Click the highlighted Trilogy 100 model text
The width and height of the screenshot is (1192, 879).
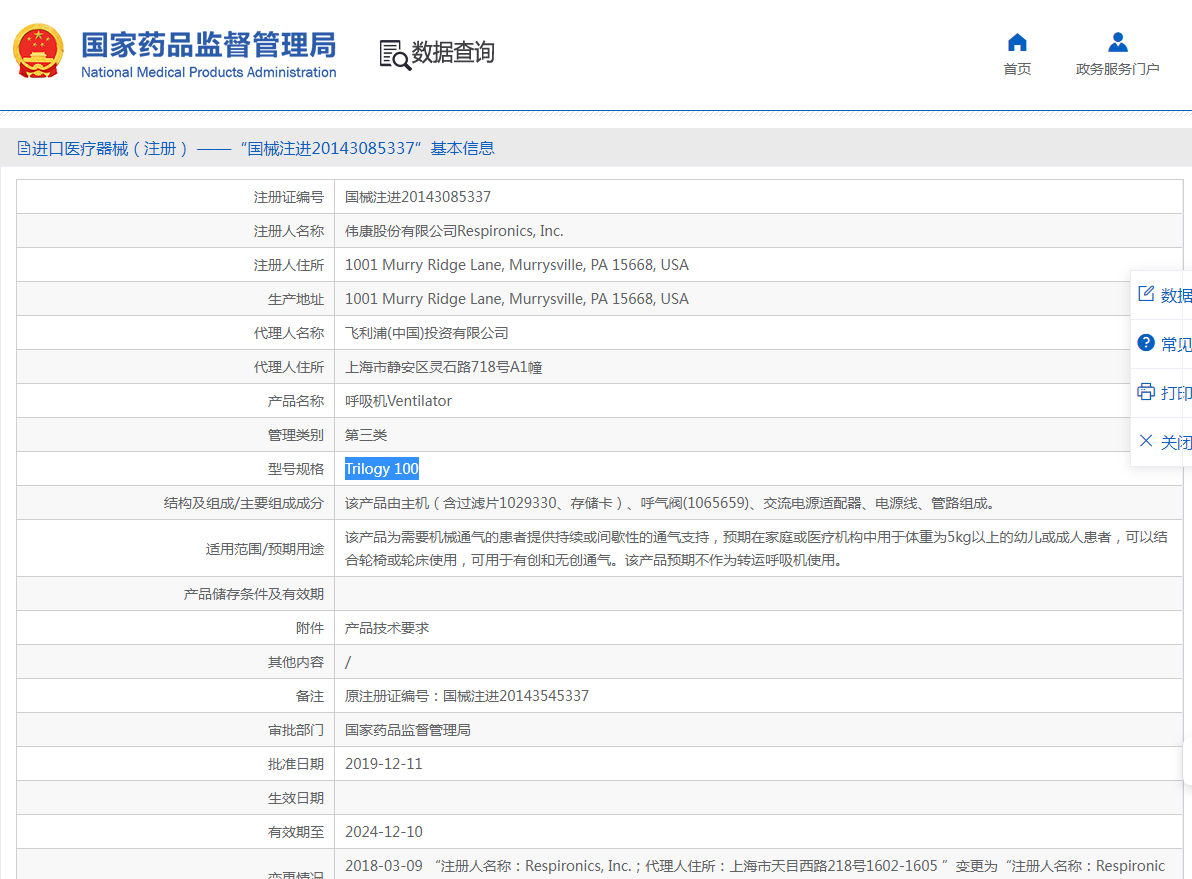click(382, 469)
